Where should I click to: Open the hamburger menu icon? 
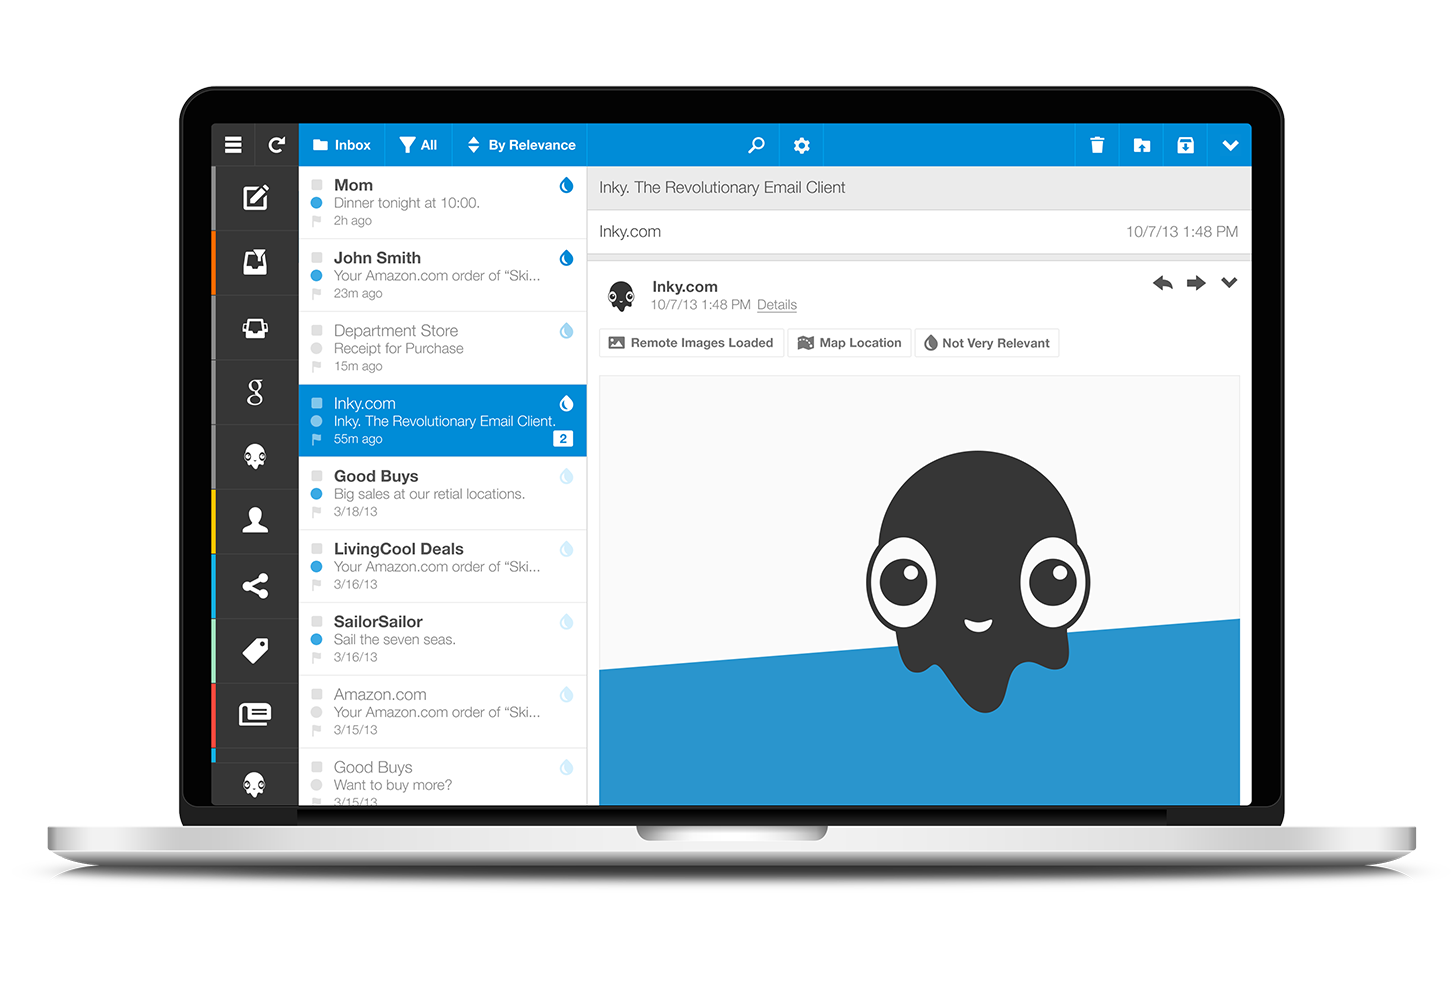click(x=233, y=145)
